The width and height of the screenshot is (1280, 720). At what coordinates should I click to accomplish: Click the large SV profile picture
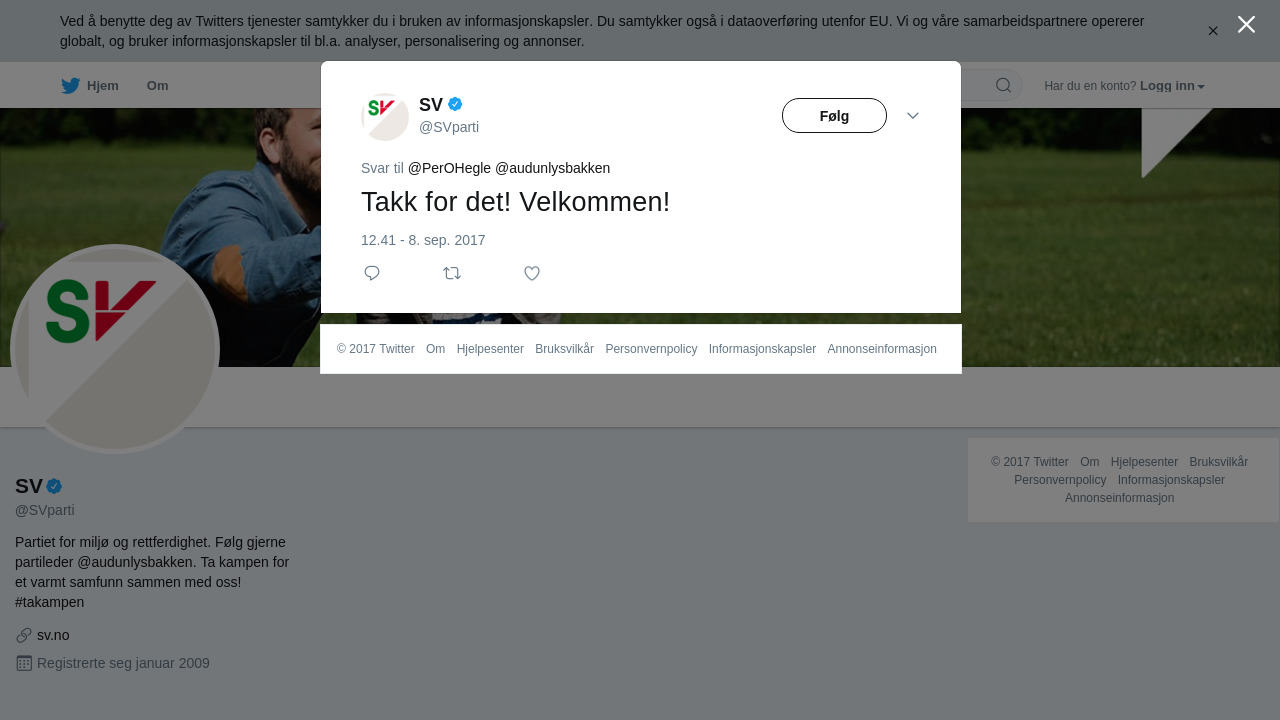click(115, 349)
